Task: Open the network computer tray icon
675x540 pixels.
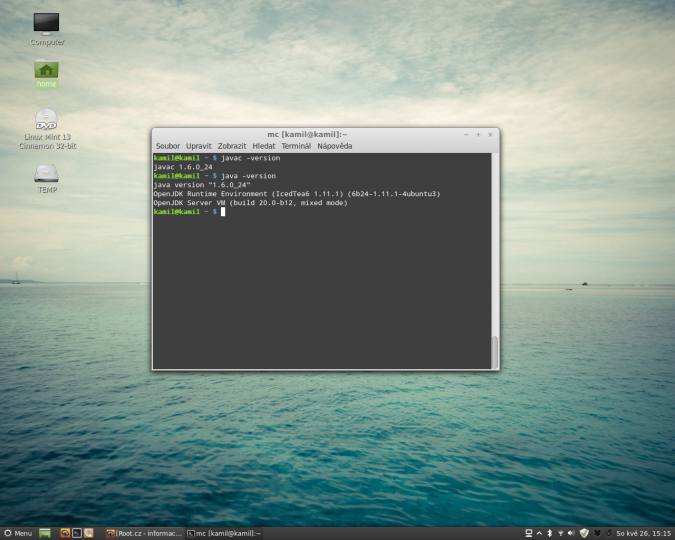Action: pyautogui.click(x=529, y=533)
